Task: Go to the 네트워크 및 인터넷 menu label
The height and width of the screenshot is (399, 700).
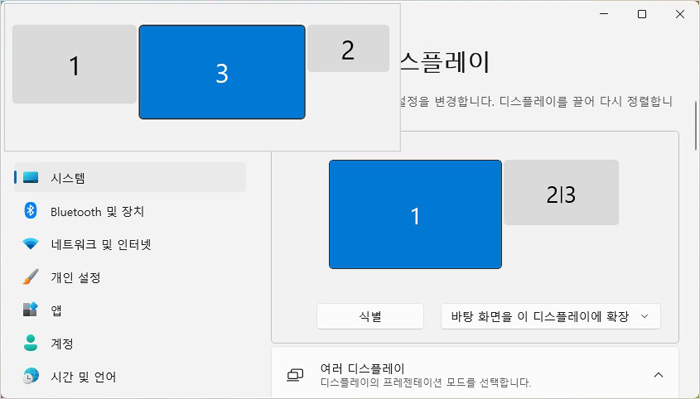Action: [x=101, y=244]
